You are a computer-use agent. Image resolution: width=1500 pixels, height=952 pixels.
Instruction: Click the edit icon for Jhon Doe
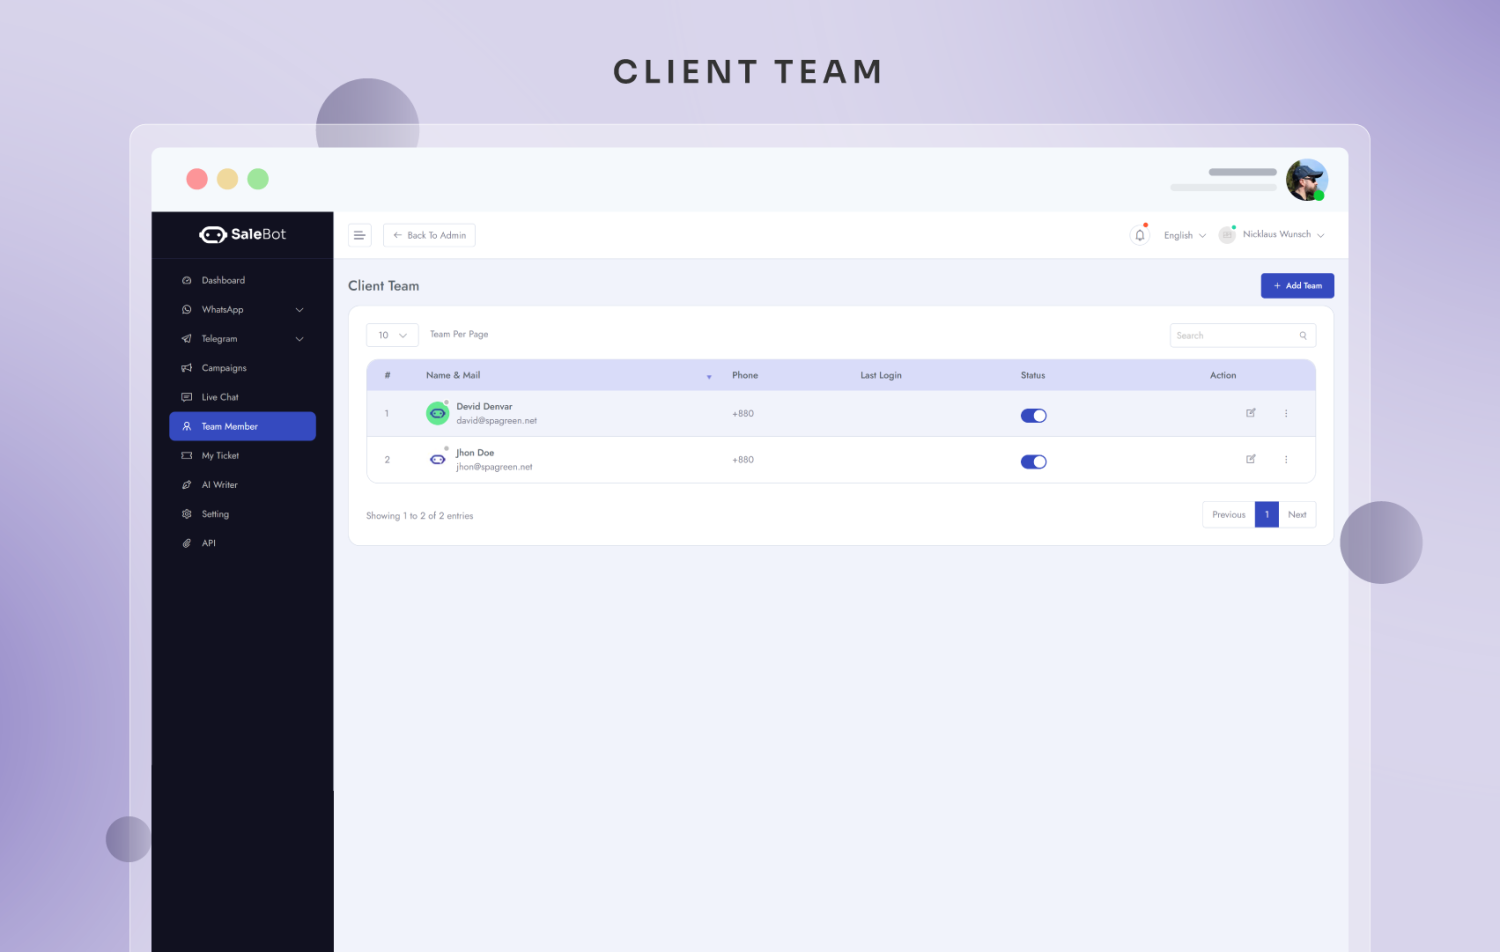tap(1250, 459)
